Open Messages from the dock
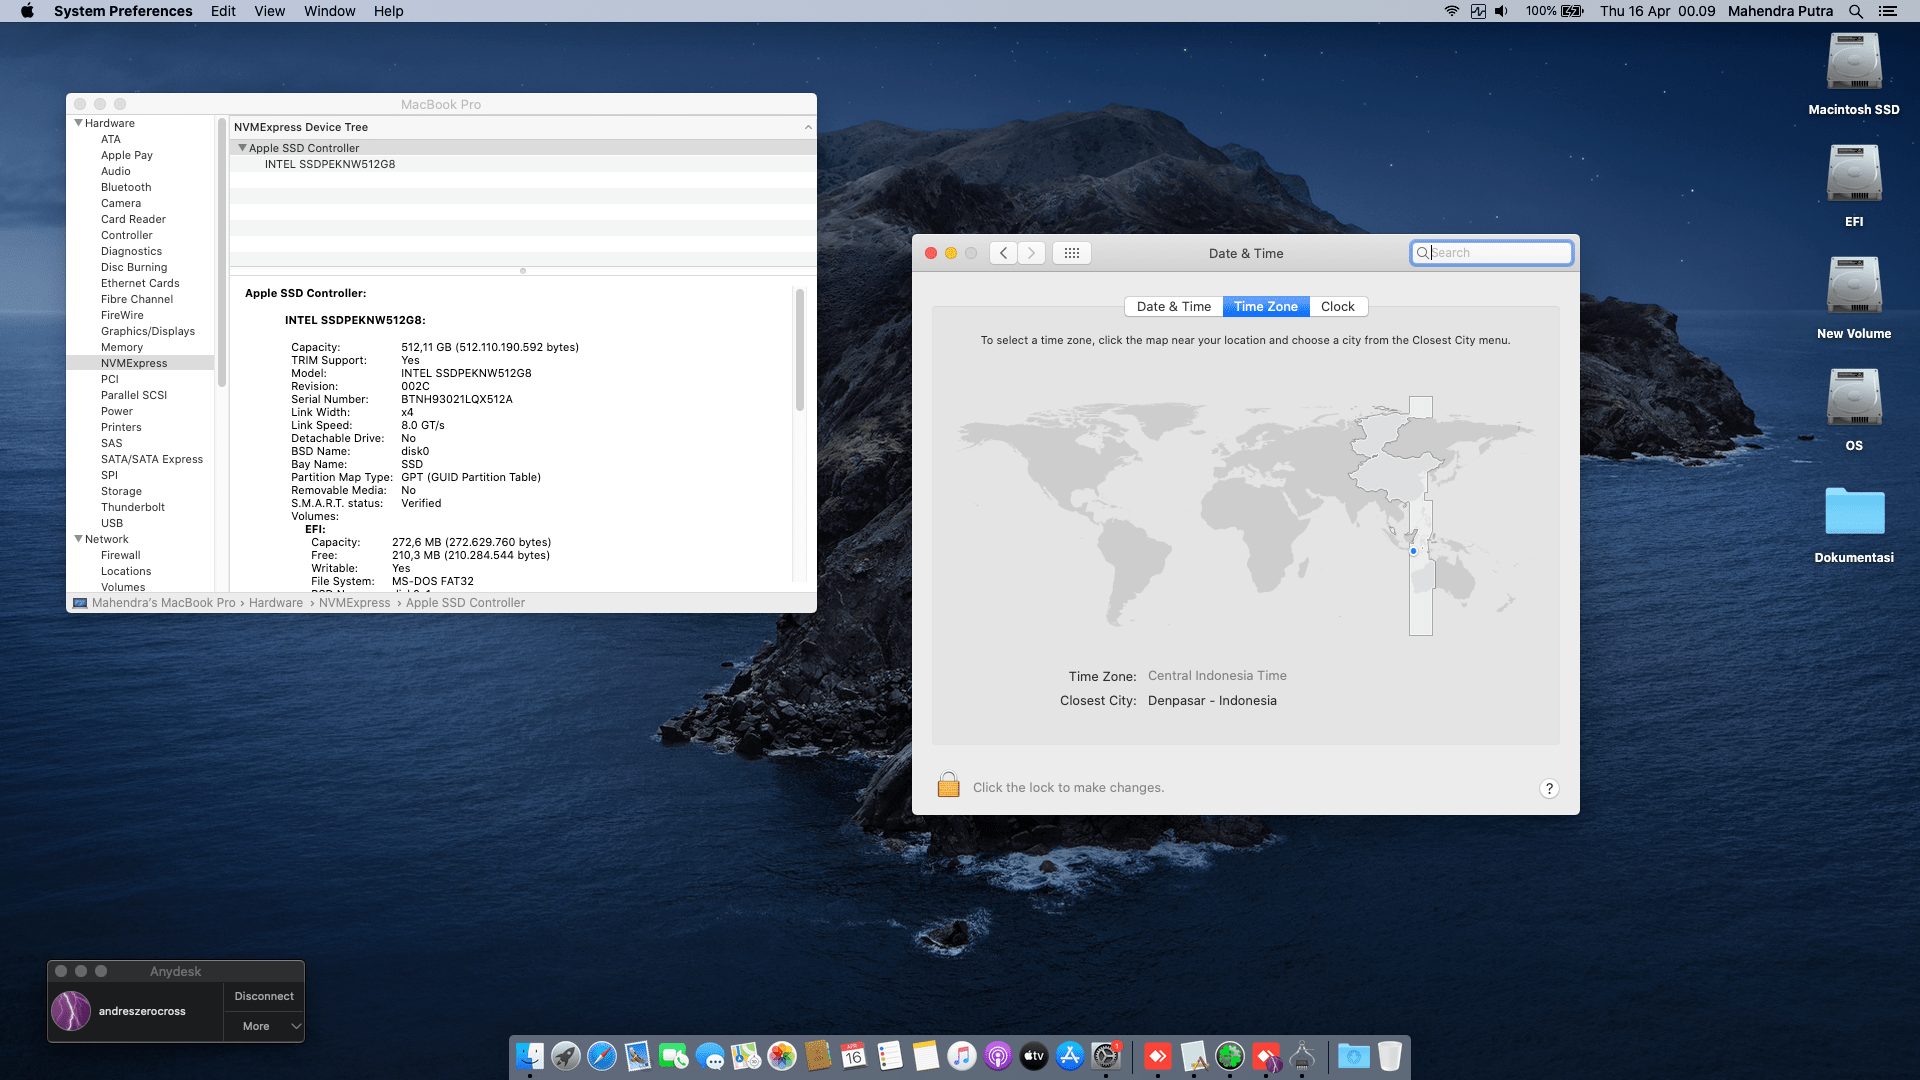The width and height of the screenshot is (1920, 1080). pos(710,1056)
